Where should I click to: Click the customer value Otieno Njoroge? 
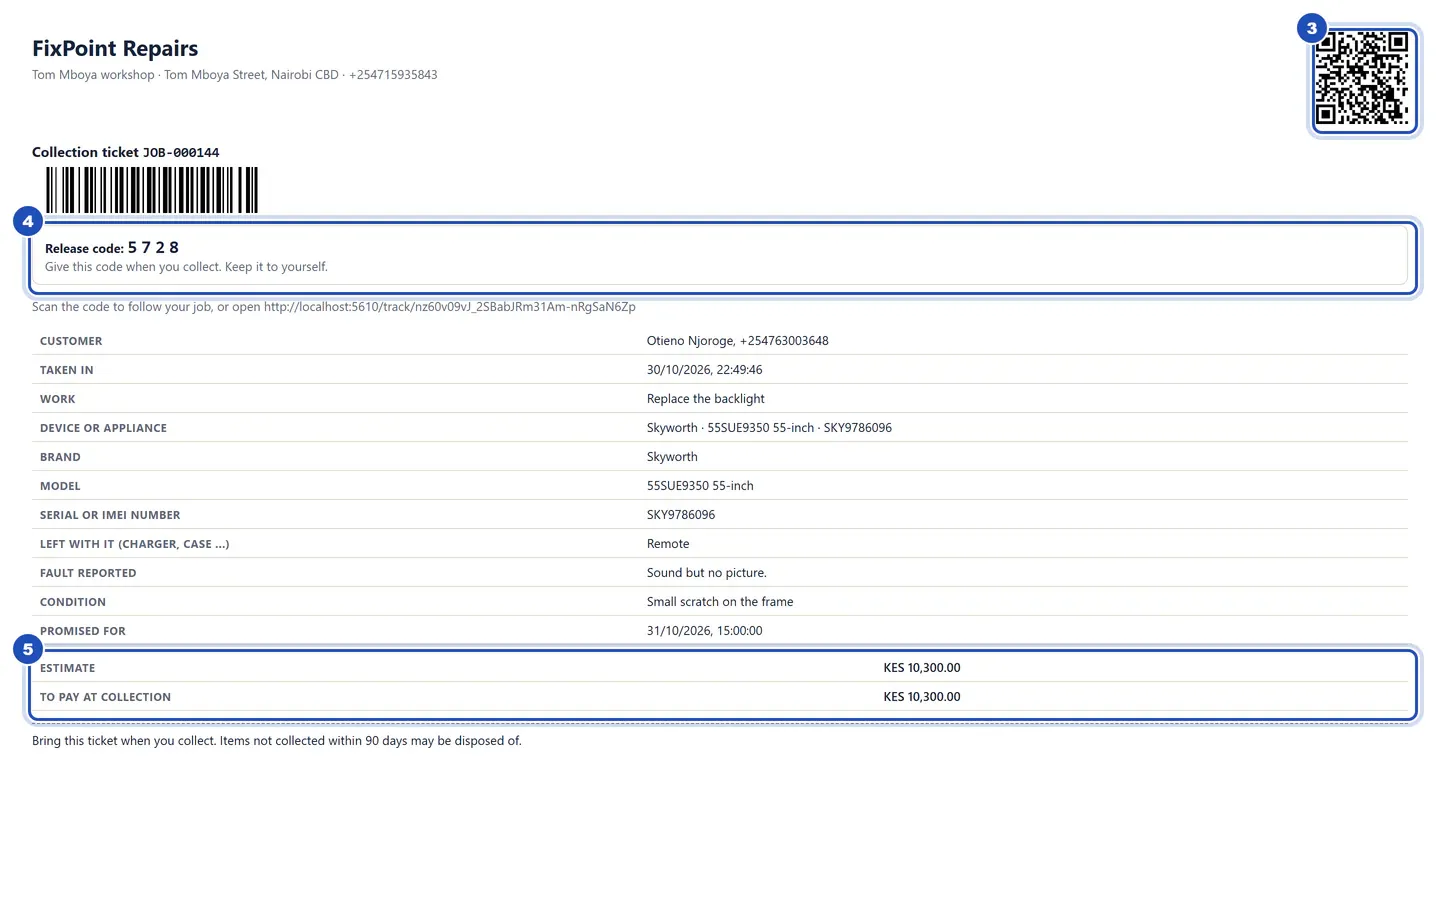pos(738,341)
